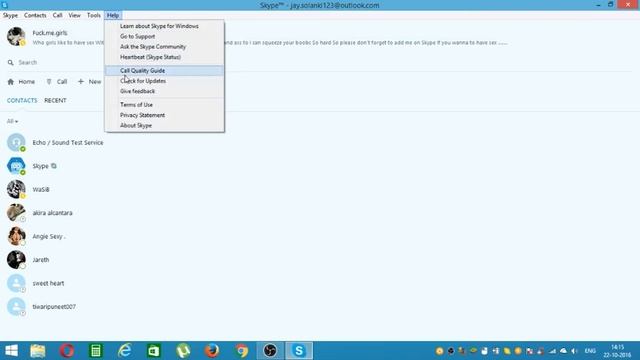
Task: Open Internet Explorer from taskbar
Action: [124, 351]
